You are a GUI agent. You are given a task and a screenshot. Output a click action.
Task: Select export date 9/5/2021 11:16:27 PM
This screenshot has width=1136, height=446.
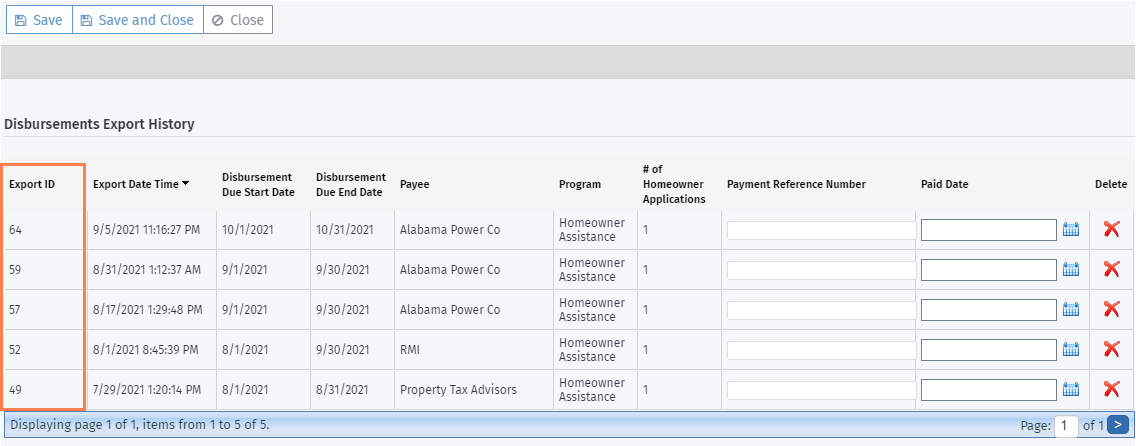coord(146,230)
